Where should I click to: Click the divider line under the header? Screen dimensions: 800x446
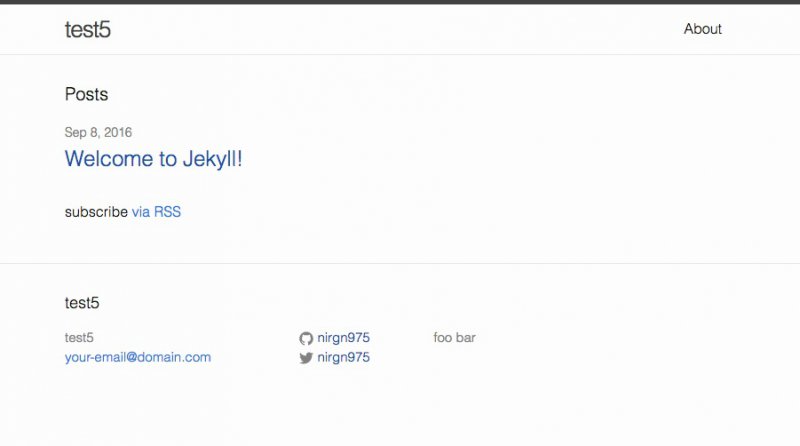(x=400, y=54)
